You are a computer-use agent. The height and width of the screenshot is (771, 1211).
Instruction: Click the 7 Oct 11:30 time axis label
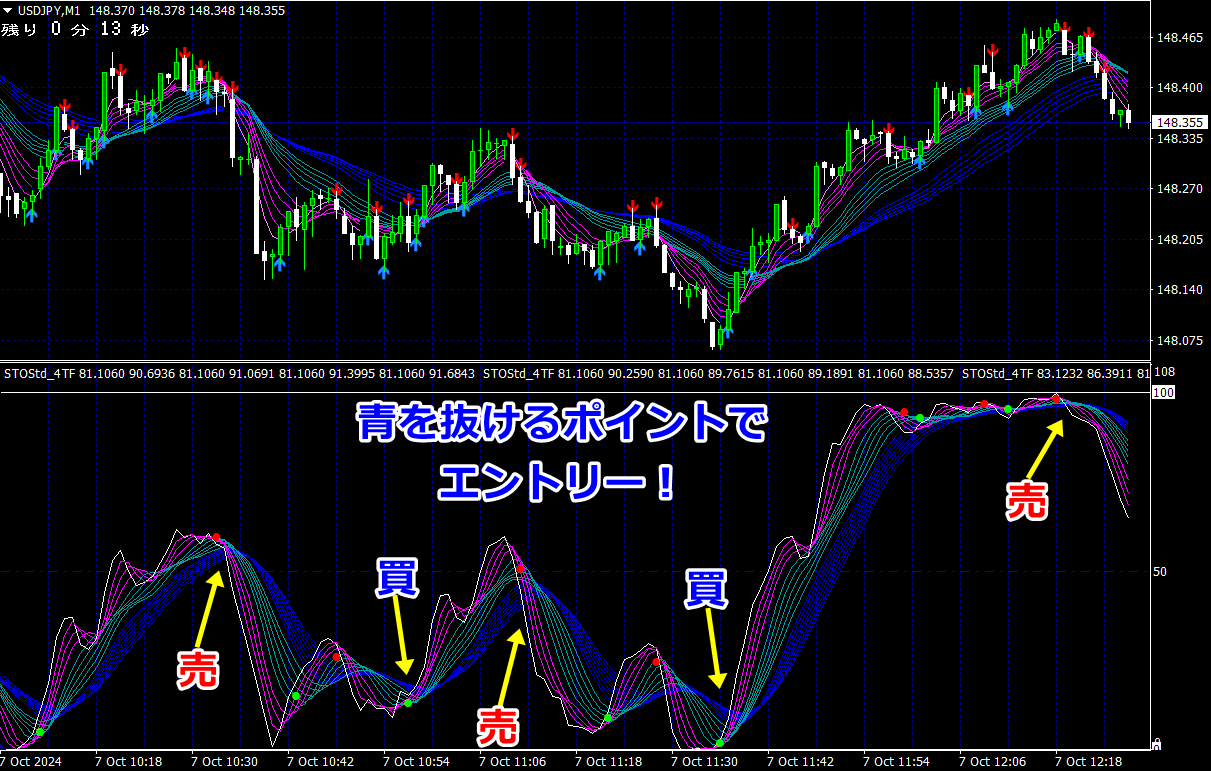705,762
